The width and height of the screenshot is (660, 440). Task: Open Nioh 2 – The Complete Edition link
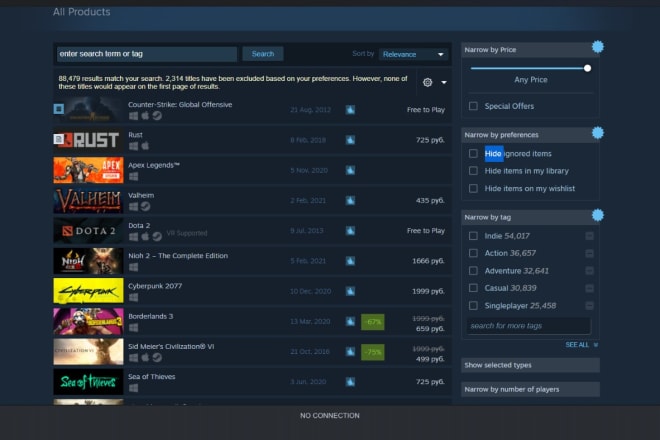[x=178, y=256]
